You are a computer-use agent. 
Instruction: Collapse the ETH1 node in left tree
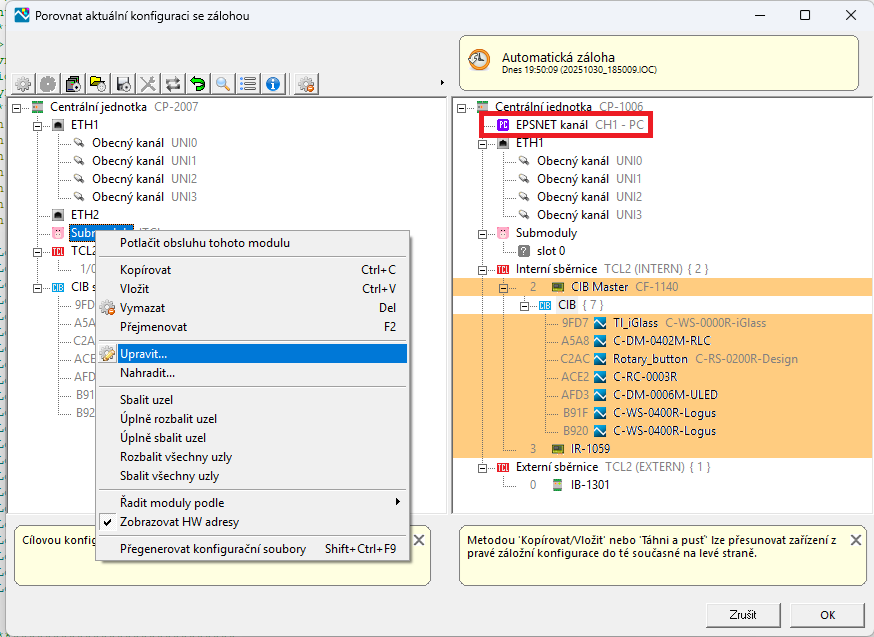pyautogui.click(x=38, y=125)
